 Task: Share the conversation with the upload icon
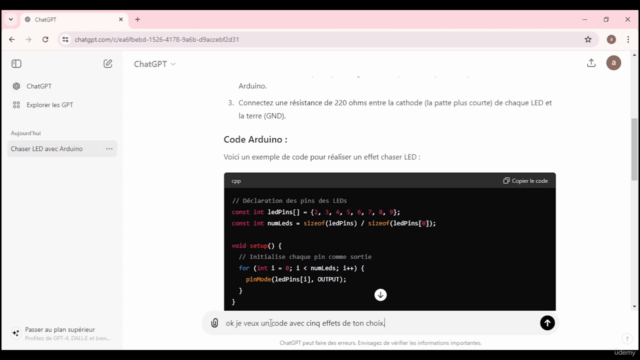pos(591,63)
